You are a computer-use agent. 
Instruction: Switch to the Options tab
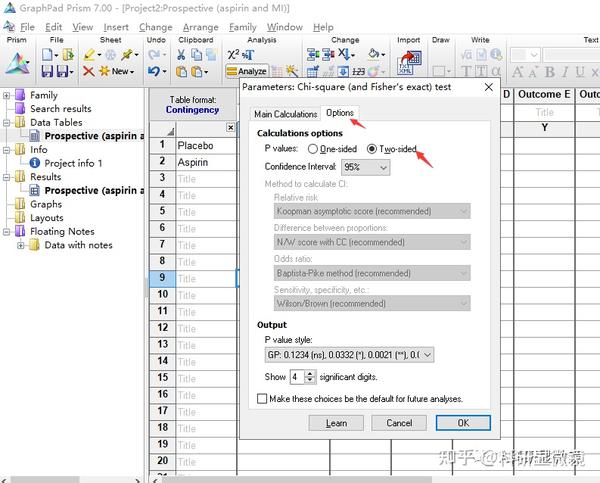click(x=340, y=113)
